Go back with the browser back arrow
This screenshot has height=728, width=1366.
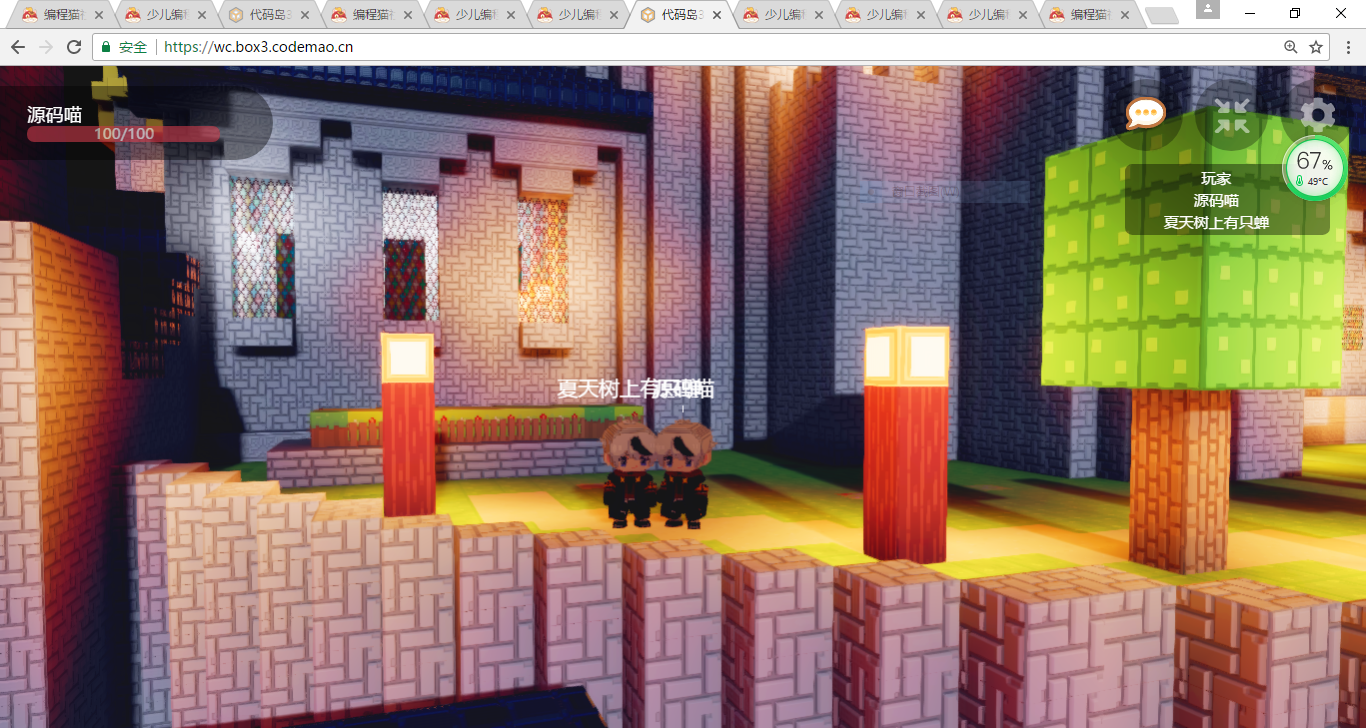click(x=18, y=47)
